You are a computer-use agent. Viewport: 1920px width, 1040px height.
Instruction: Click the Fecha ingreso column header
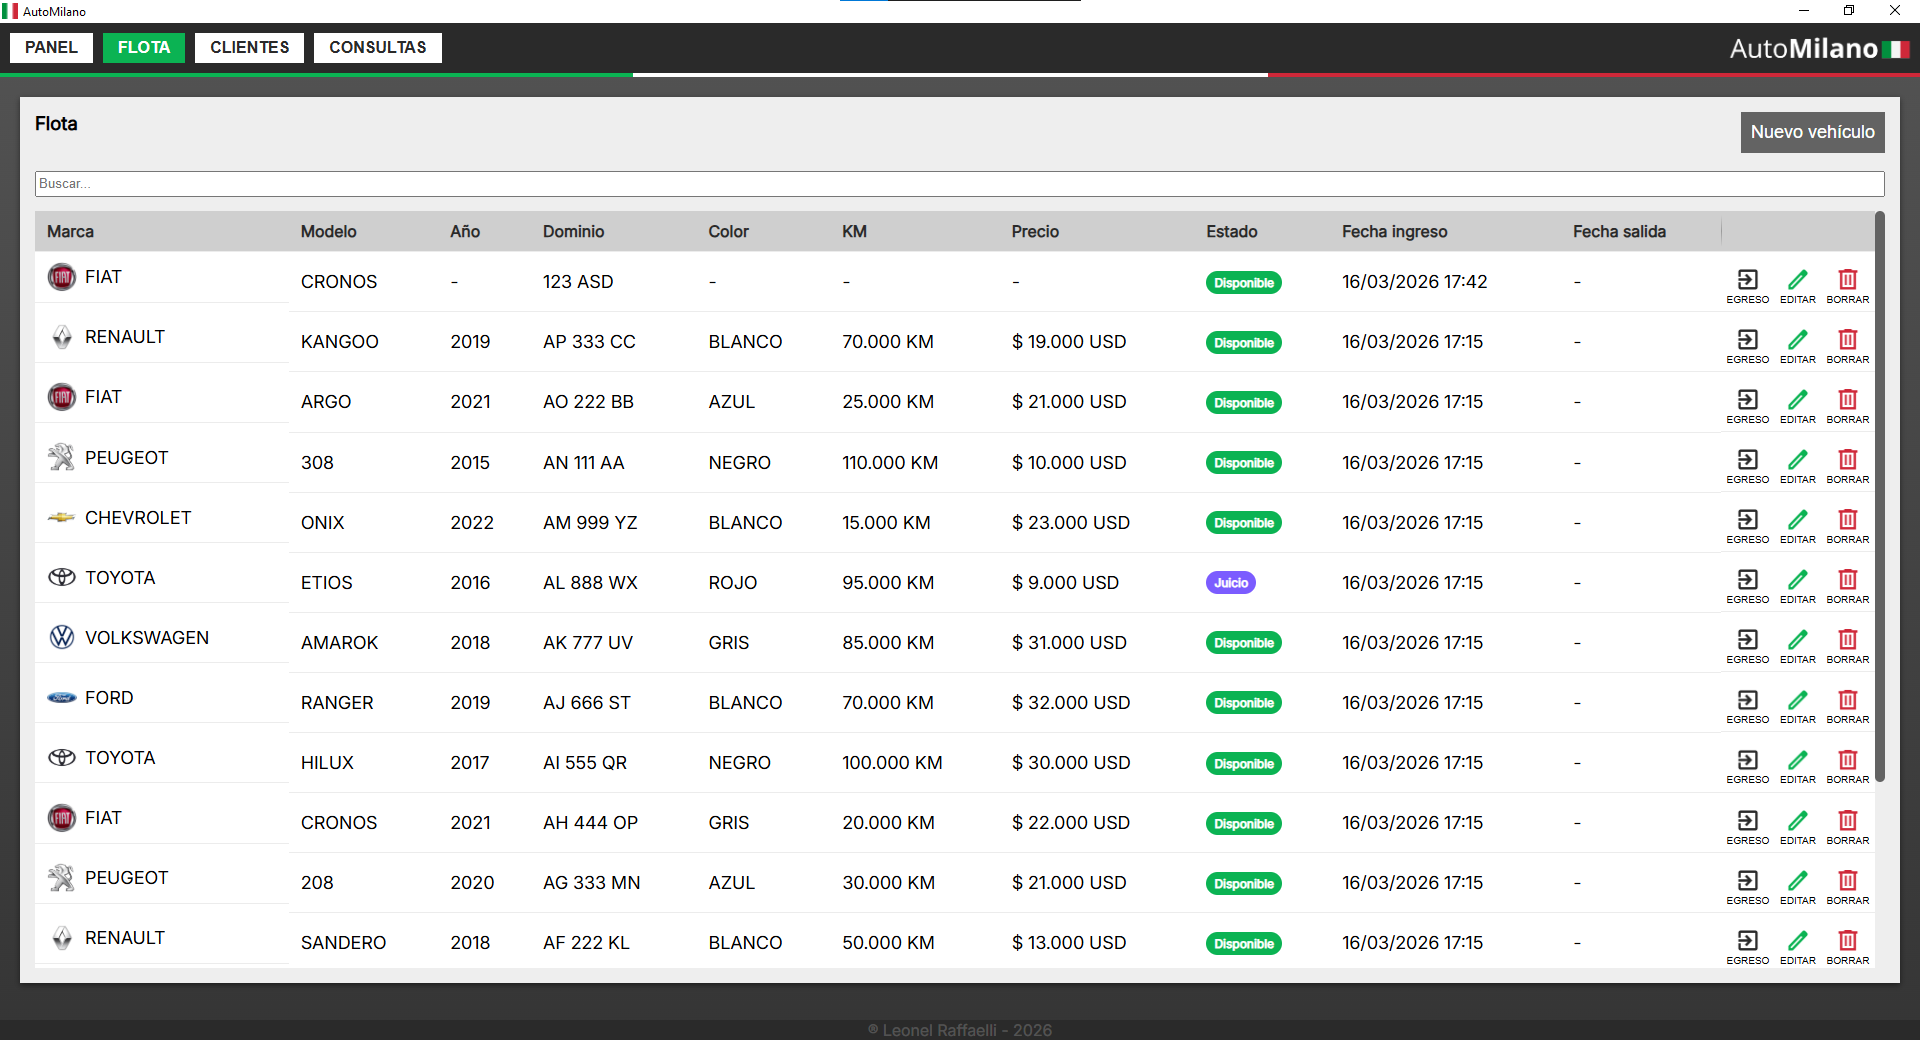coord(1394,232)
